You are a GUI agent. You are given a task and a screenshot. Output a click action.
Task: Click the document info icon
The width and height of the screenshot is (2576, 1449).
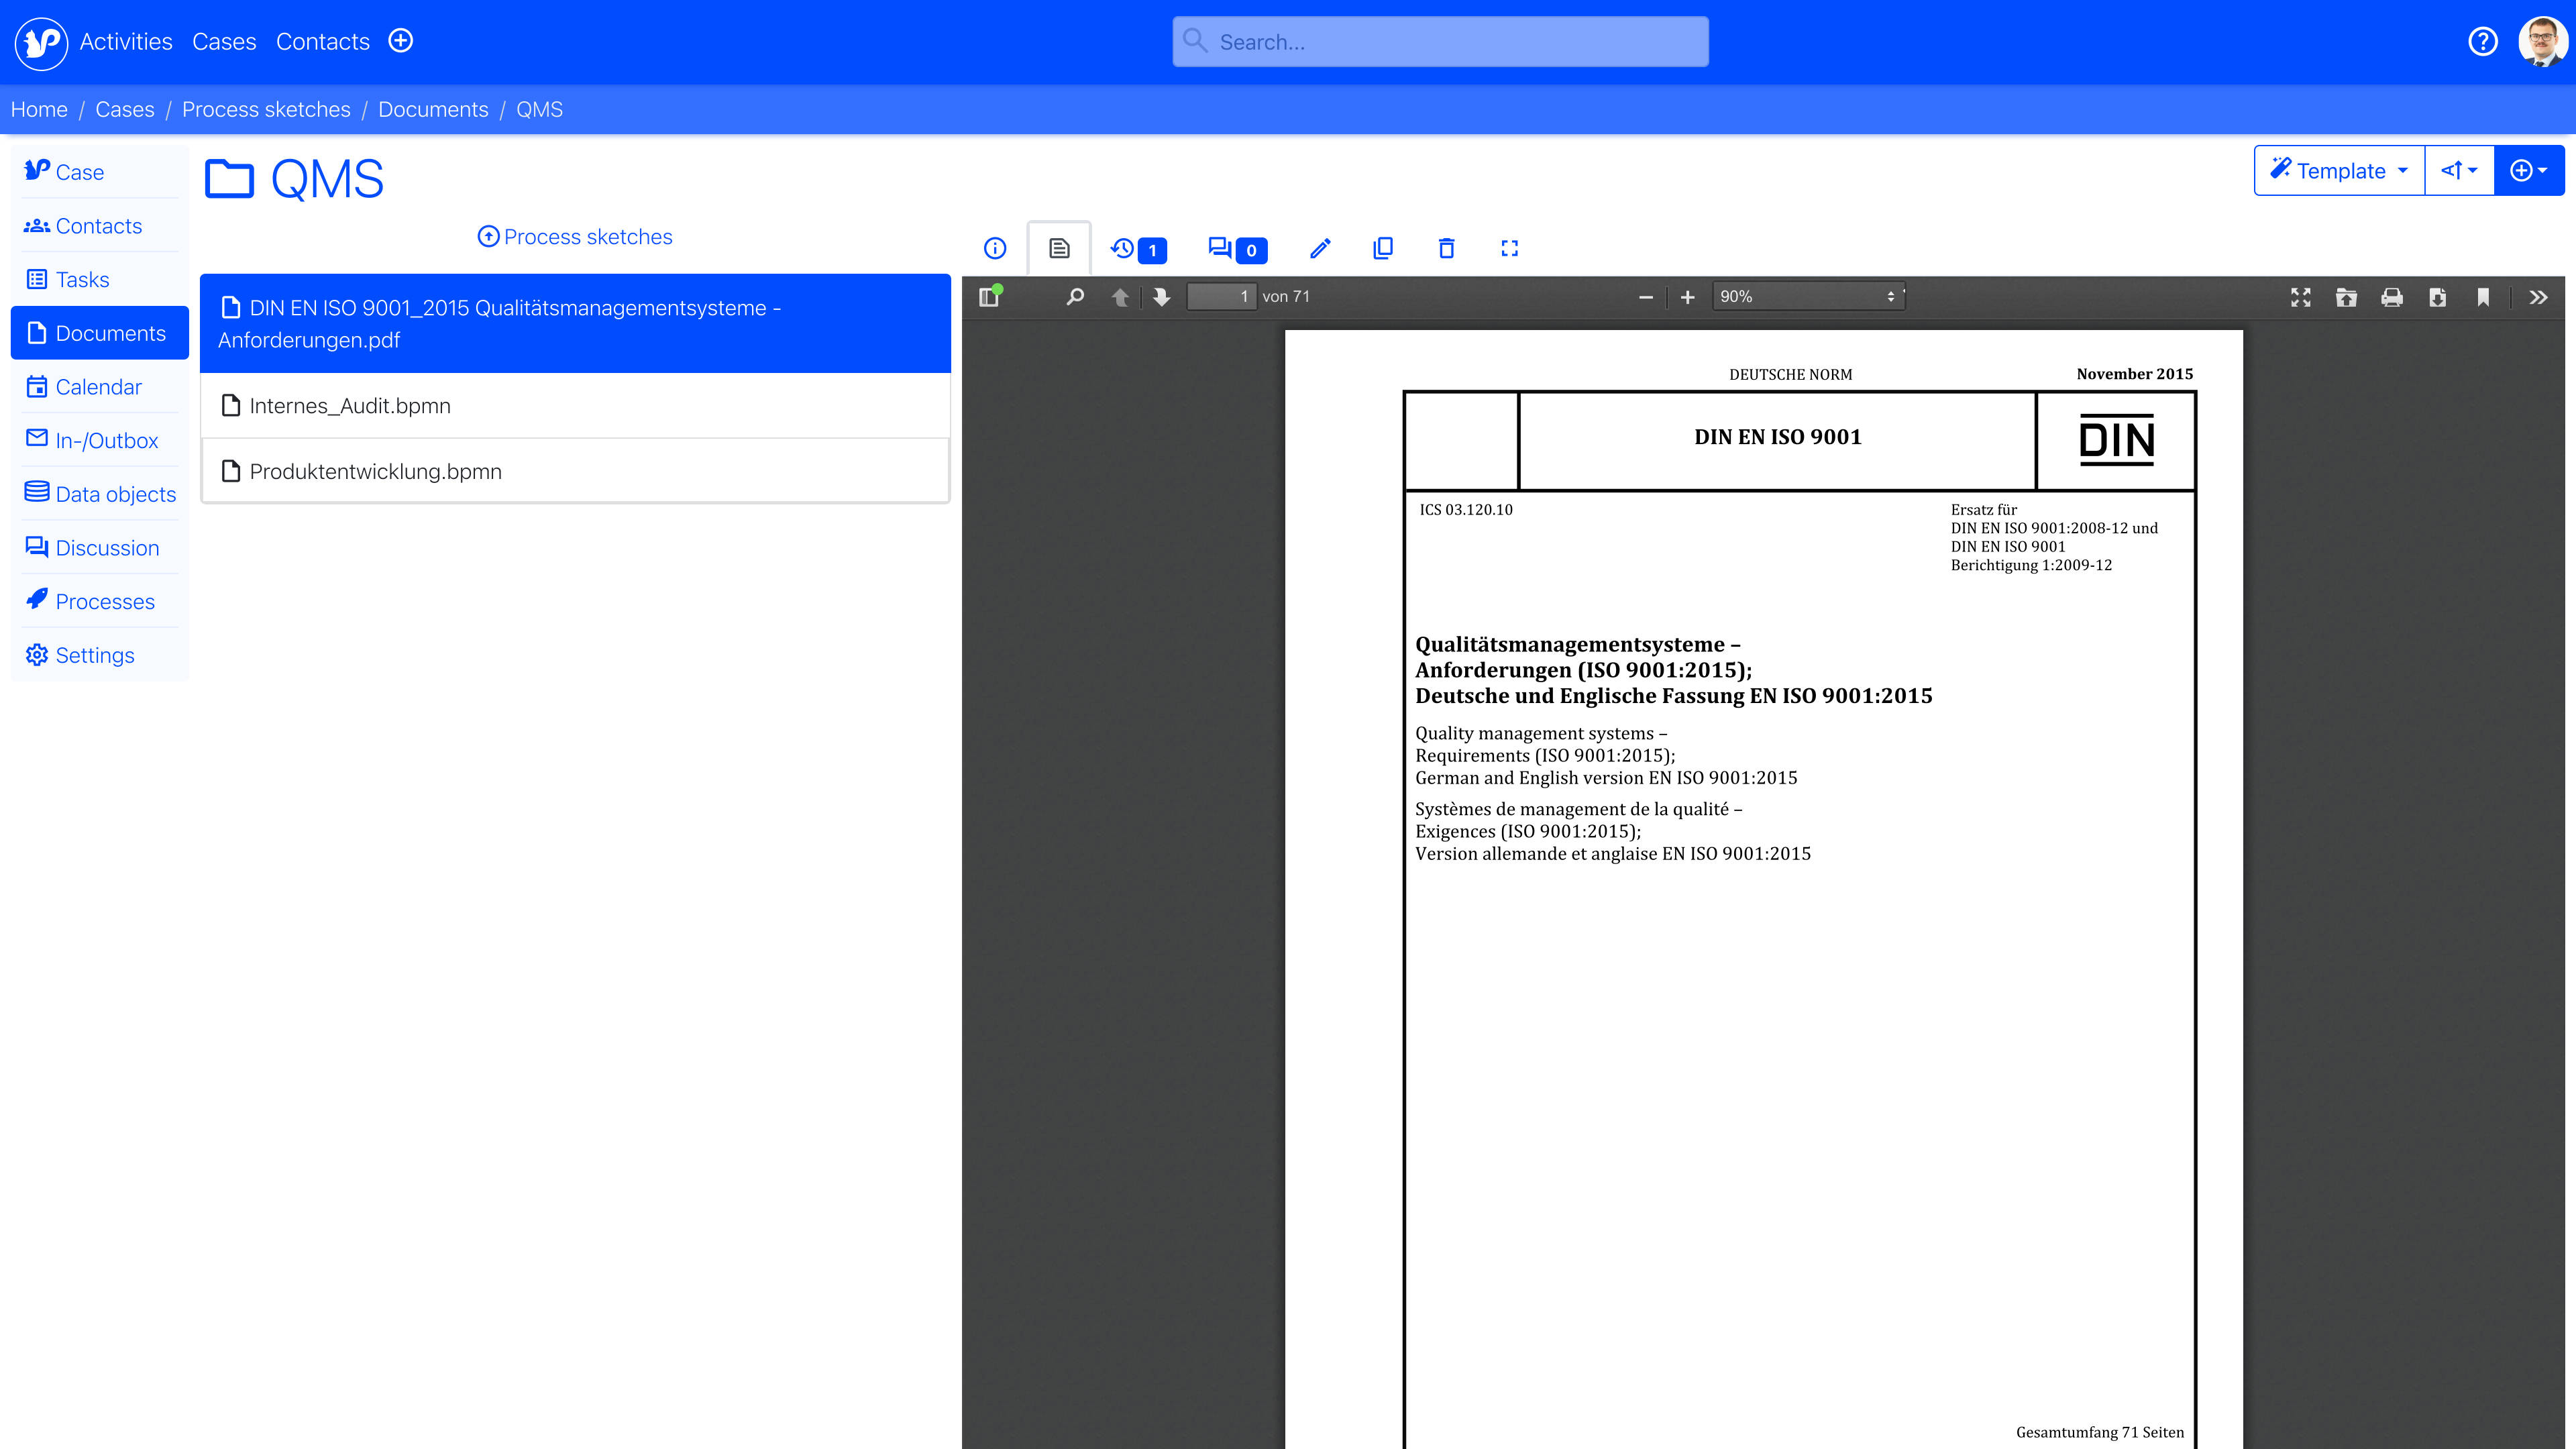(x=996, y=248)
